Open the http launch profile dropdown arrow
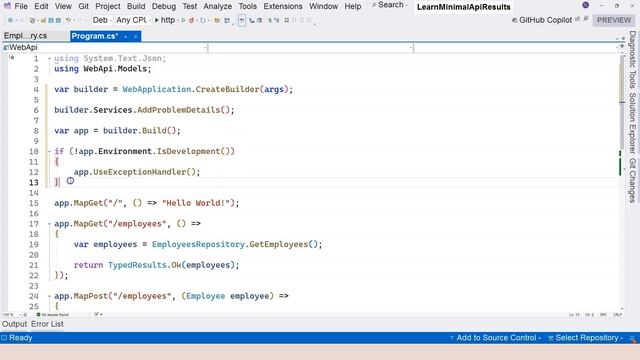640x360 pixels. [x=177, y=20]
